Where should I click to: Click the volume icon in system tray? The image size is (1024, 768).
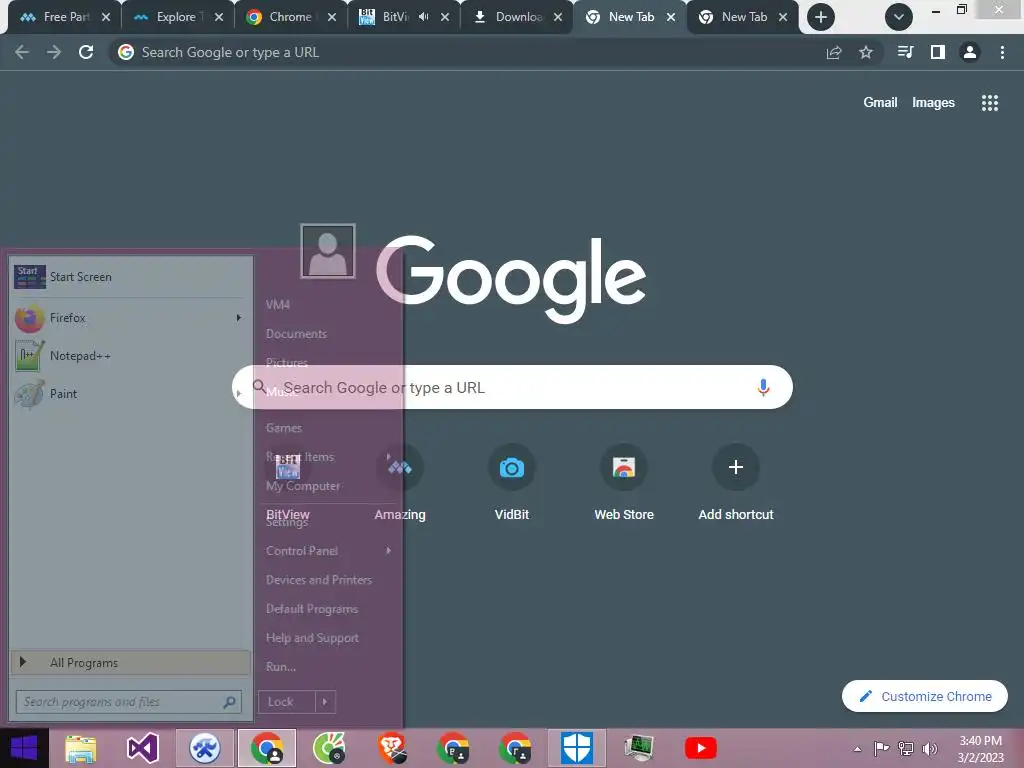click(x=930, y=748)
